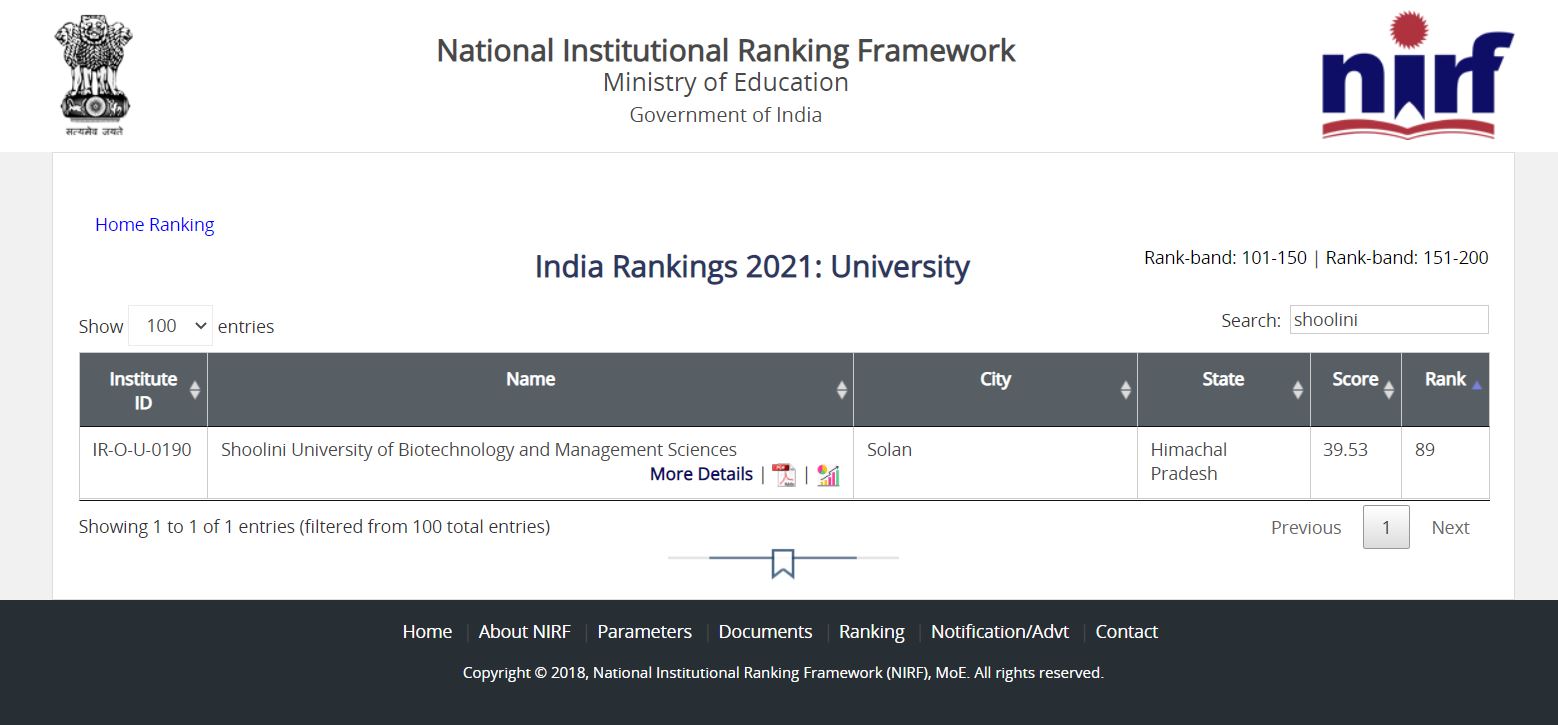Open Documents in the footer menu
Image resolution: width=1558 pixels, height=725 pixels.
[766, 632]
